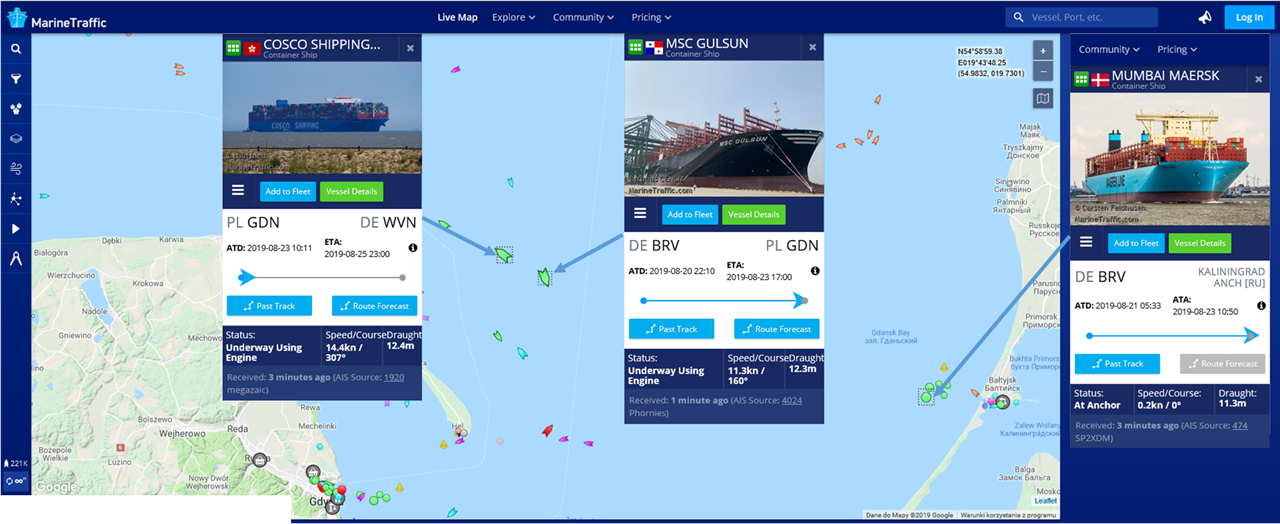The width and height of the screenshot is (1280, 524).
Task: Open hamburger menu in COSCO SHIPPING panel
Action: [238, 190]
